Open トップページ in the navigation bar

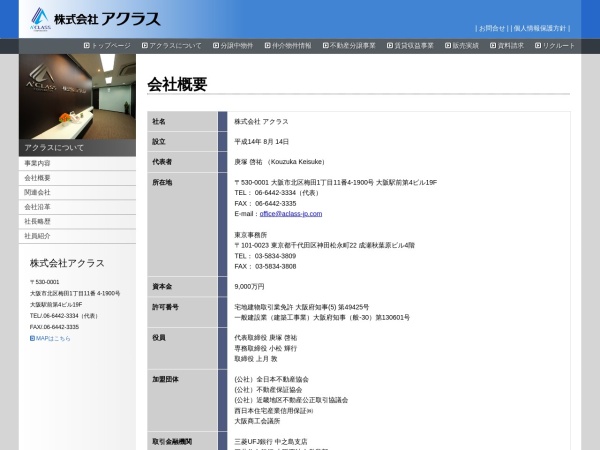tap(111, 46)
